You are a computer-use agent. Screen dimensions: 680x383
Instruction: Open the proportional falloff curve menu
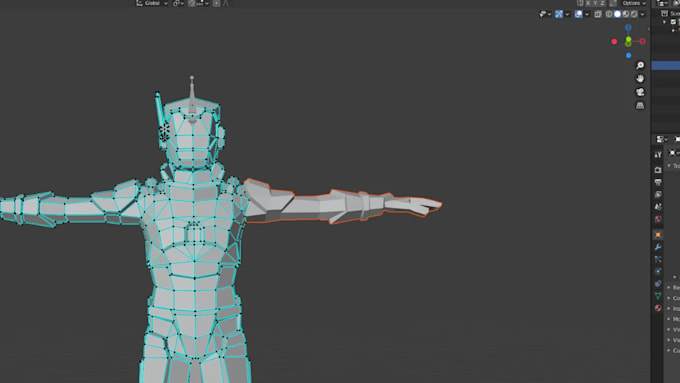tap(226, 3)
